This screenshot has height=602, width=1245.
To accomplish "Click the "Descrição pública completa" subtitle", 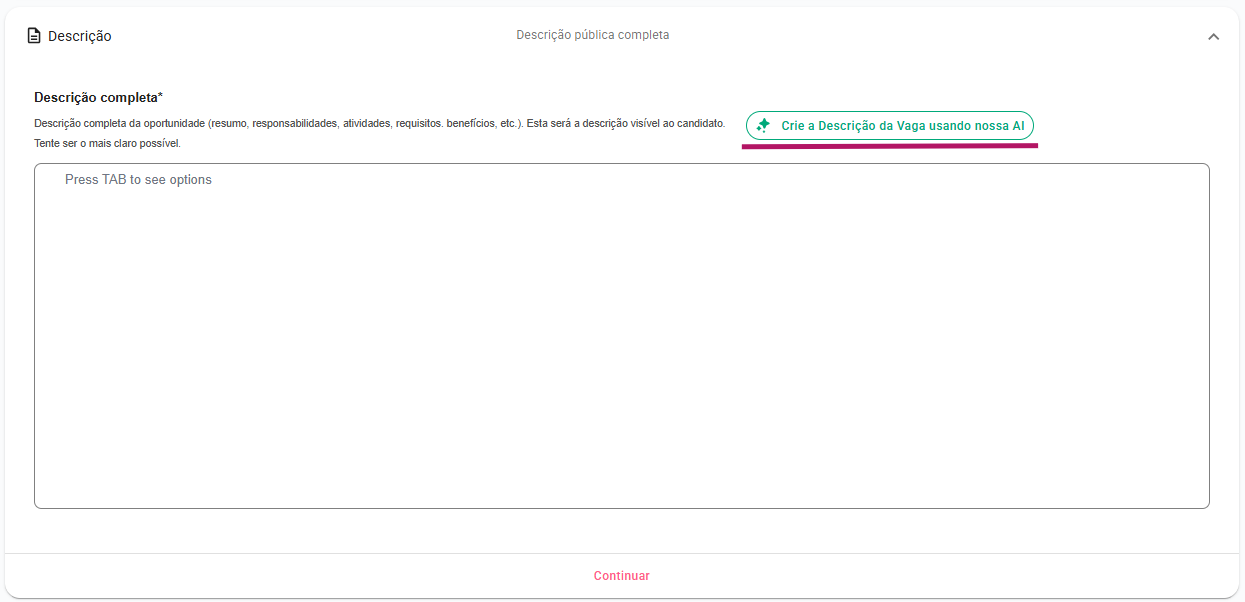I will [592, 35].
